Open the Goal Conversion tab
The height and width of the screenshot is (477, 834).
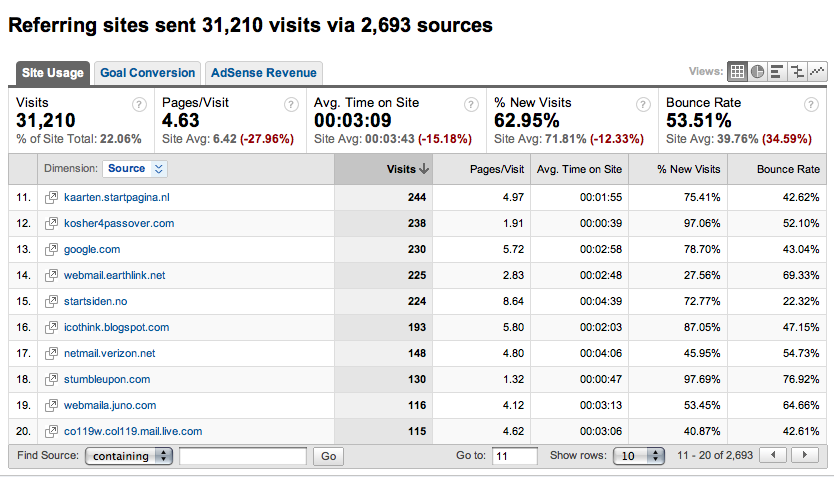click(147, 73)
